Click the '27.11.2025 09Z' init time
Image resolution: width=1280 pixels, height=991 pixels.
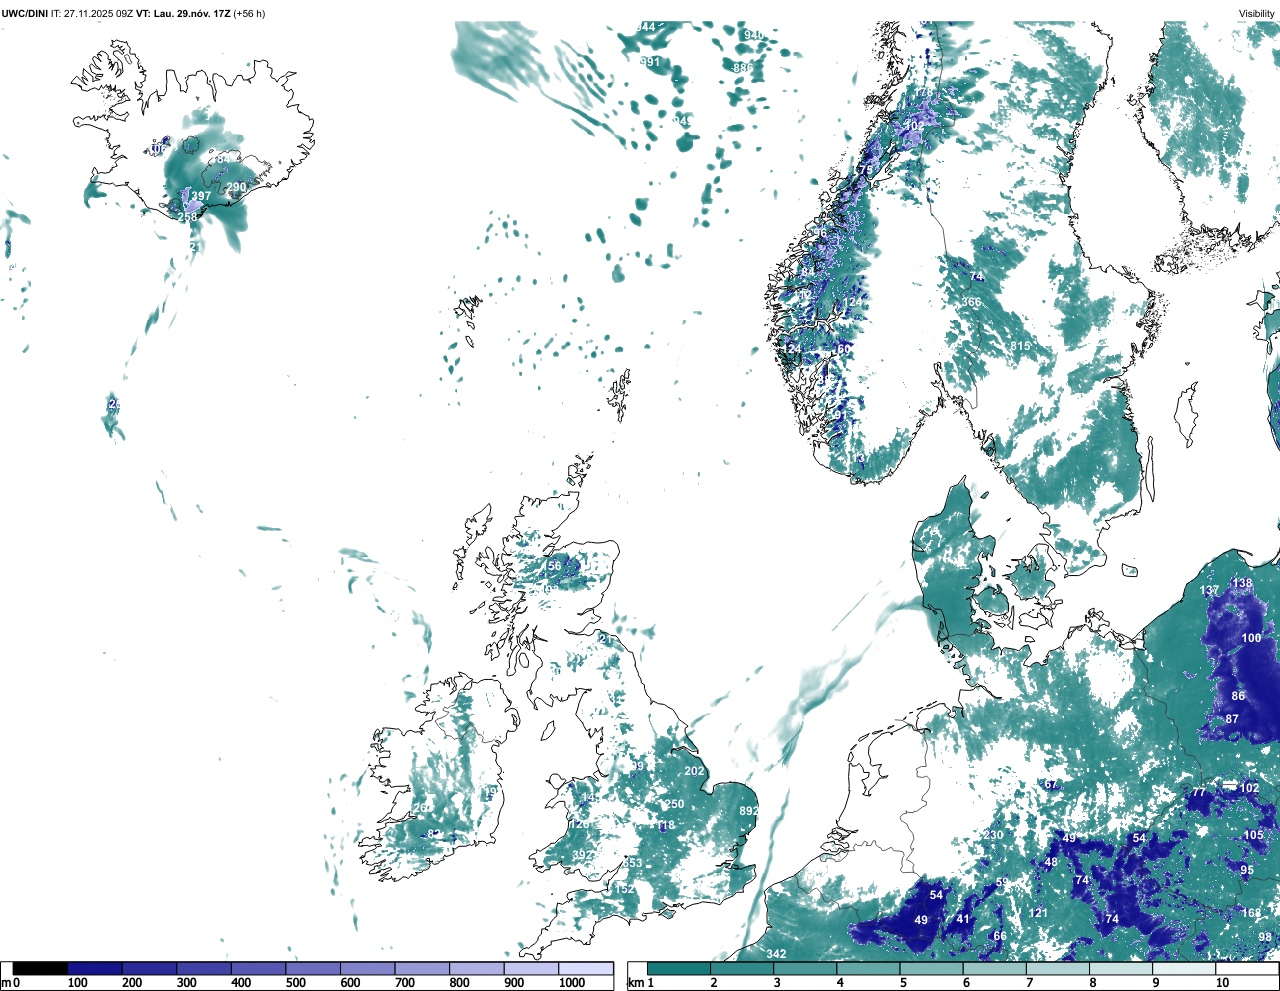click(x=98, y=14)
